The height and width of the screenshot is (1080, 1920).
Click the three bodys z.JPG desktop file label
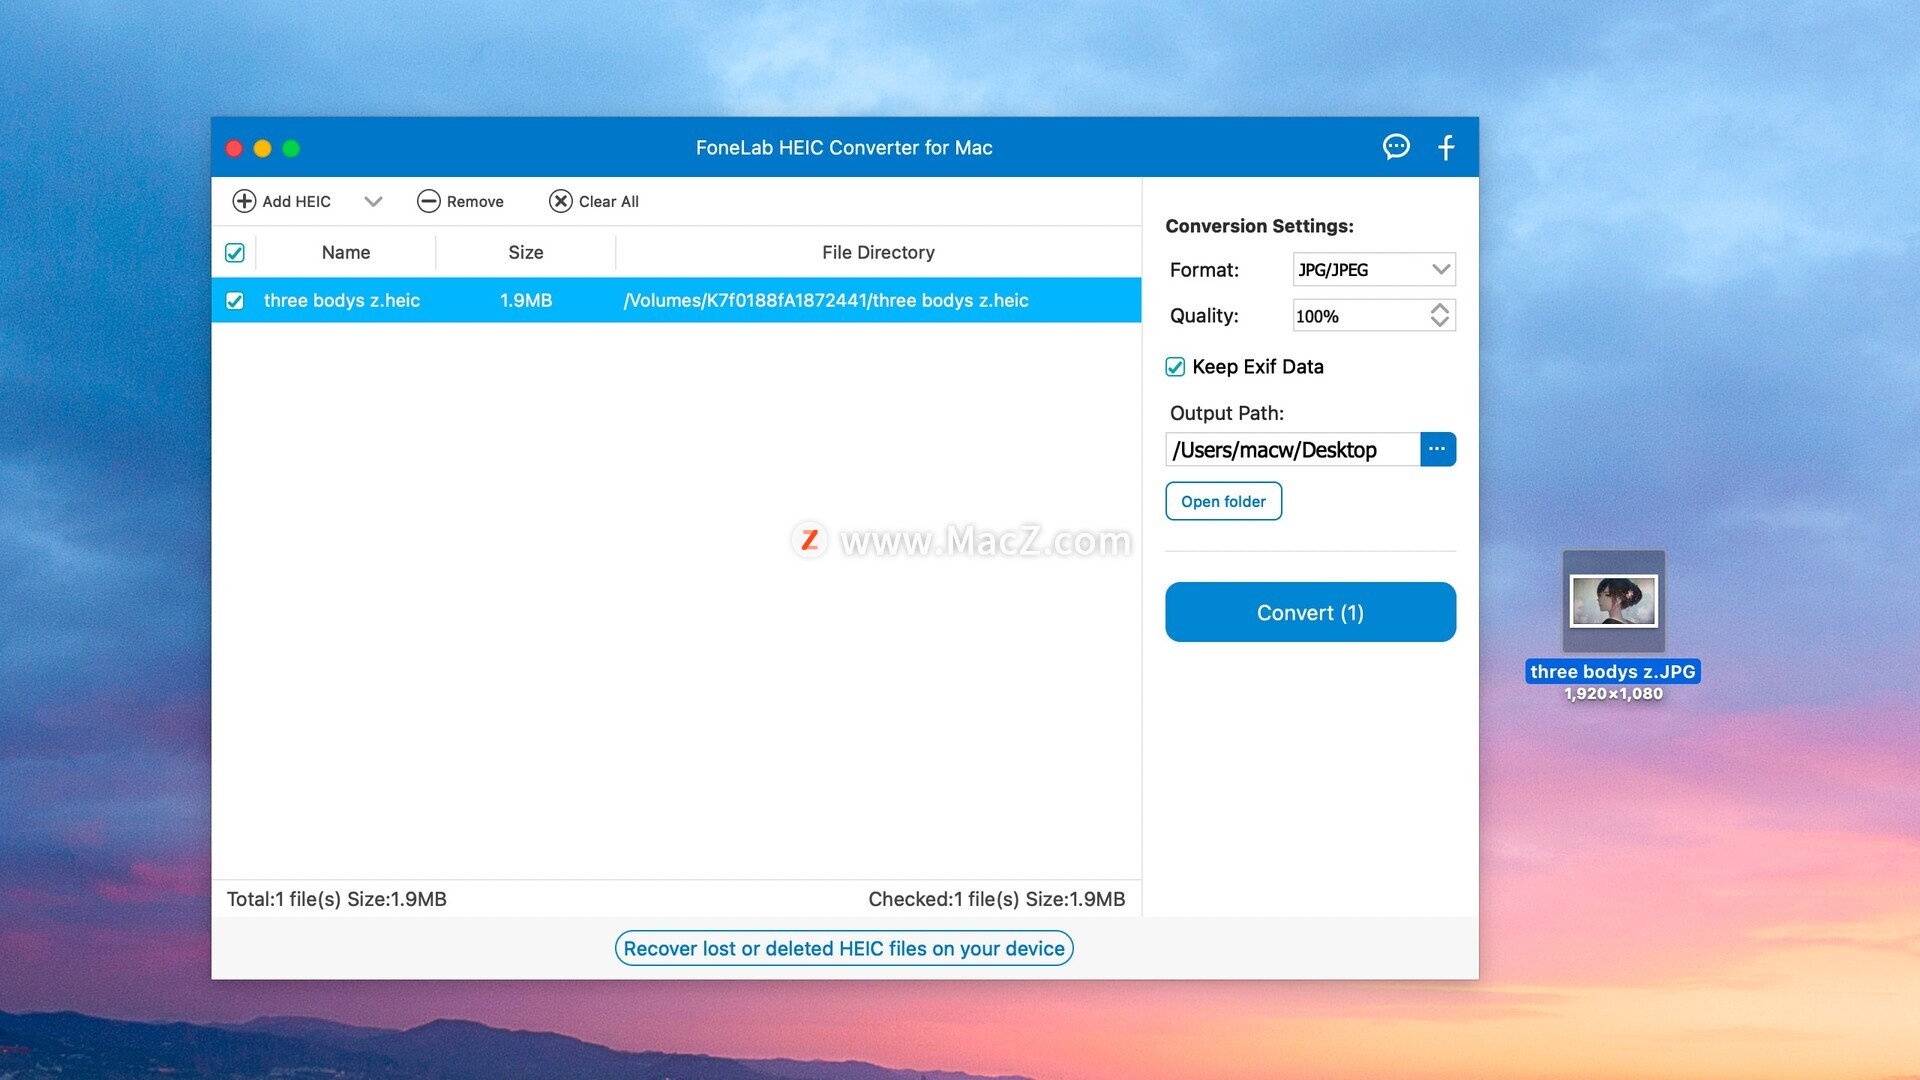[1613, 672]
